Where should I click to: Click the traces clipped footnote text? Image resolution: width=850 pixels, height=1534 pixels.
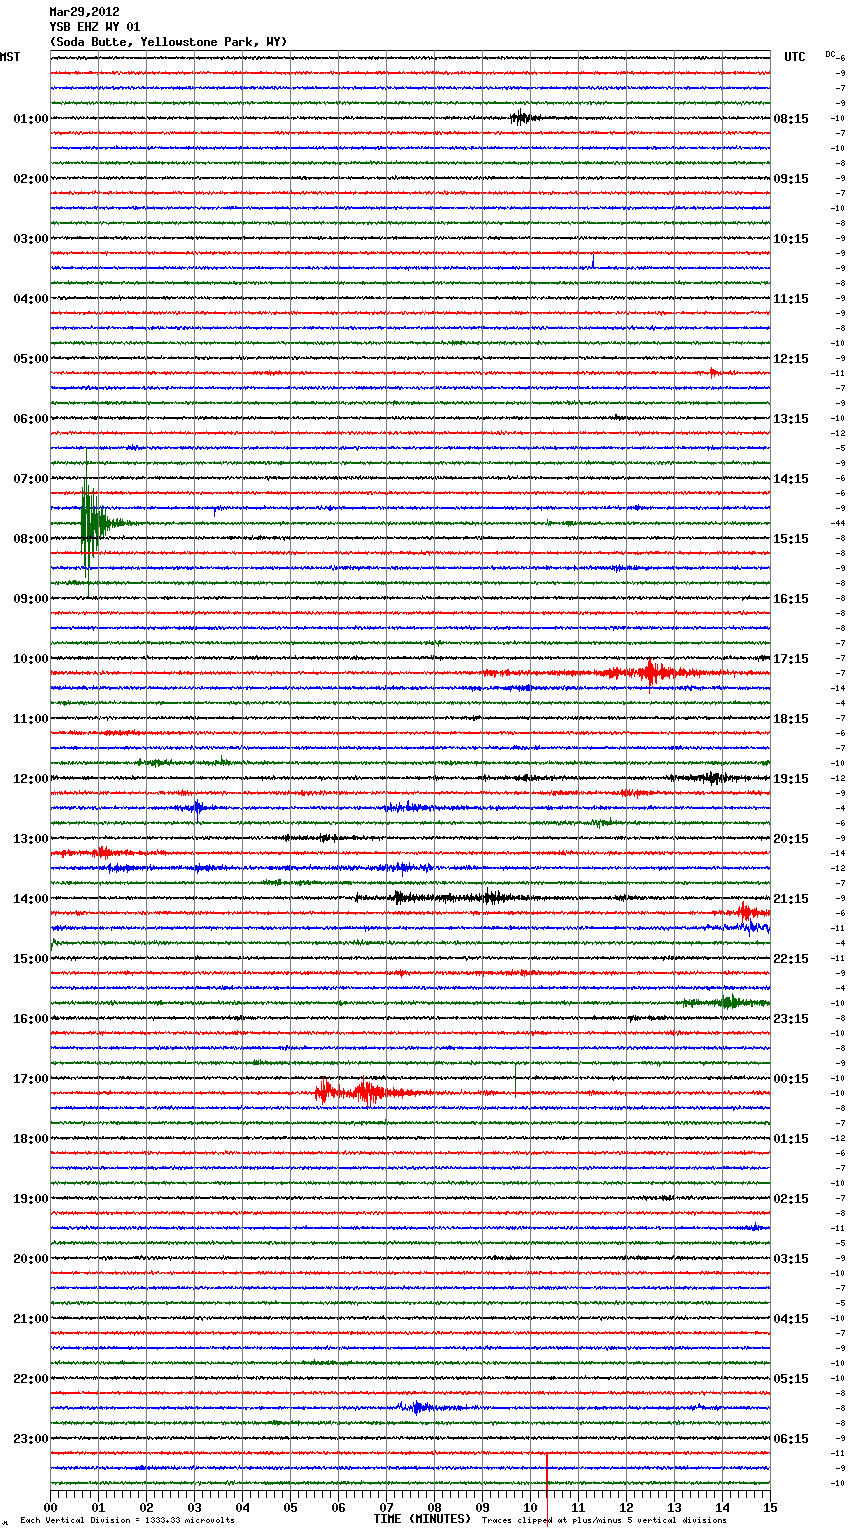604,1520
